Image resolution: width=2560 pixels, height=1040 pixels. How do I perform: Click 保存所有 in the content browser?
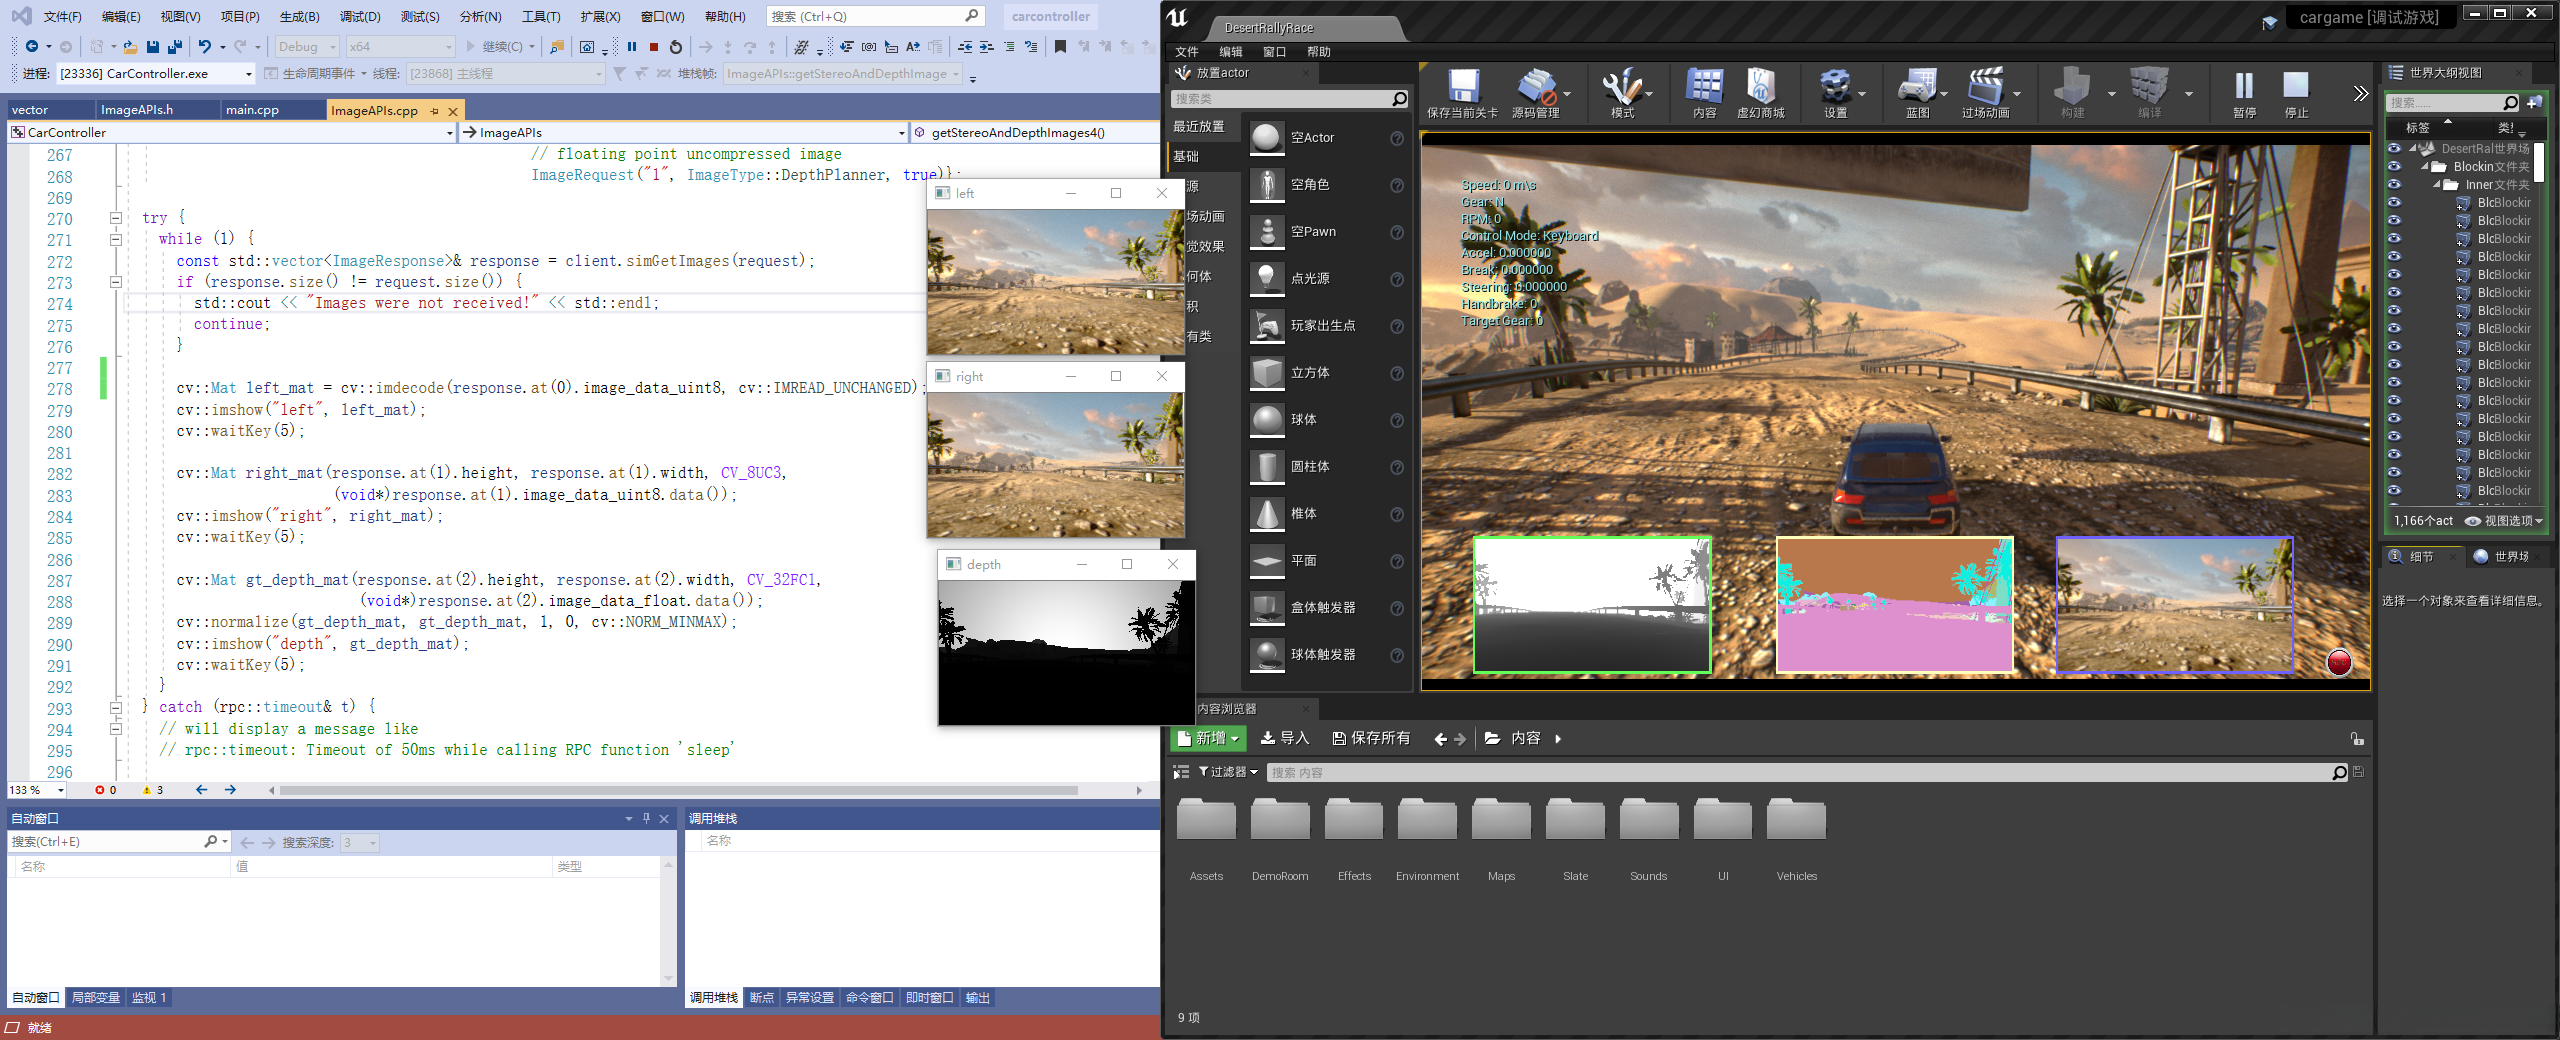tap(1371, 738)
